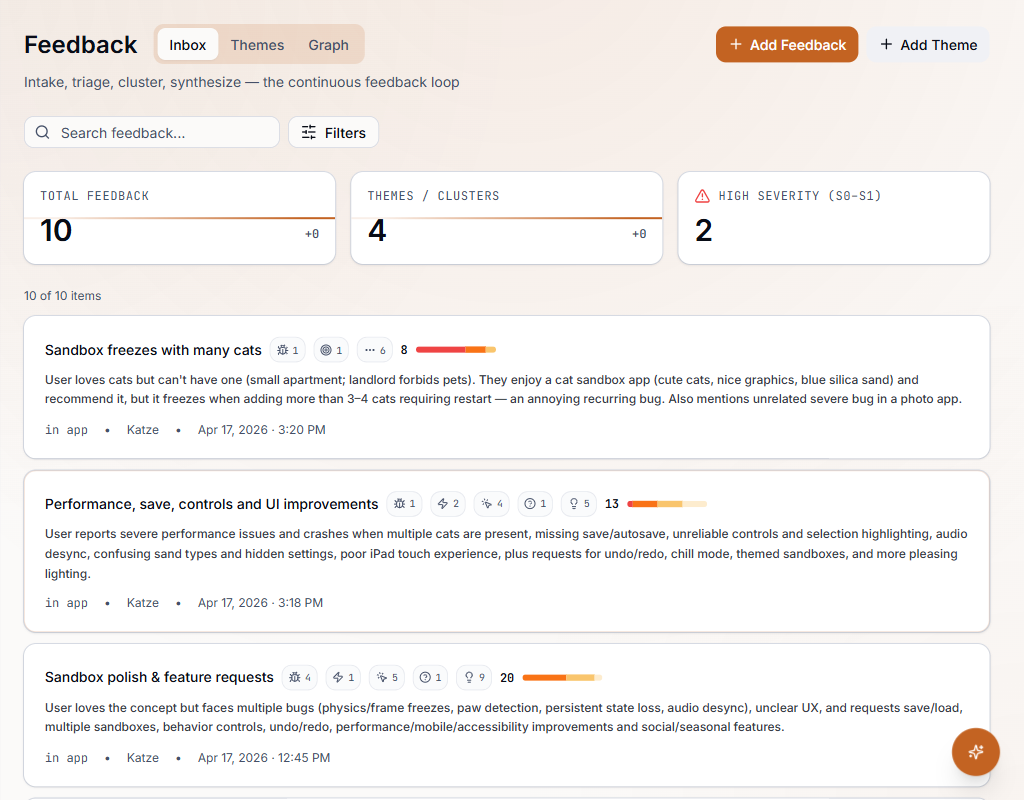
Task: Click the plus icon in Add Feedback
Action: (x=736, y=44)
